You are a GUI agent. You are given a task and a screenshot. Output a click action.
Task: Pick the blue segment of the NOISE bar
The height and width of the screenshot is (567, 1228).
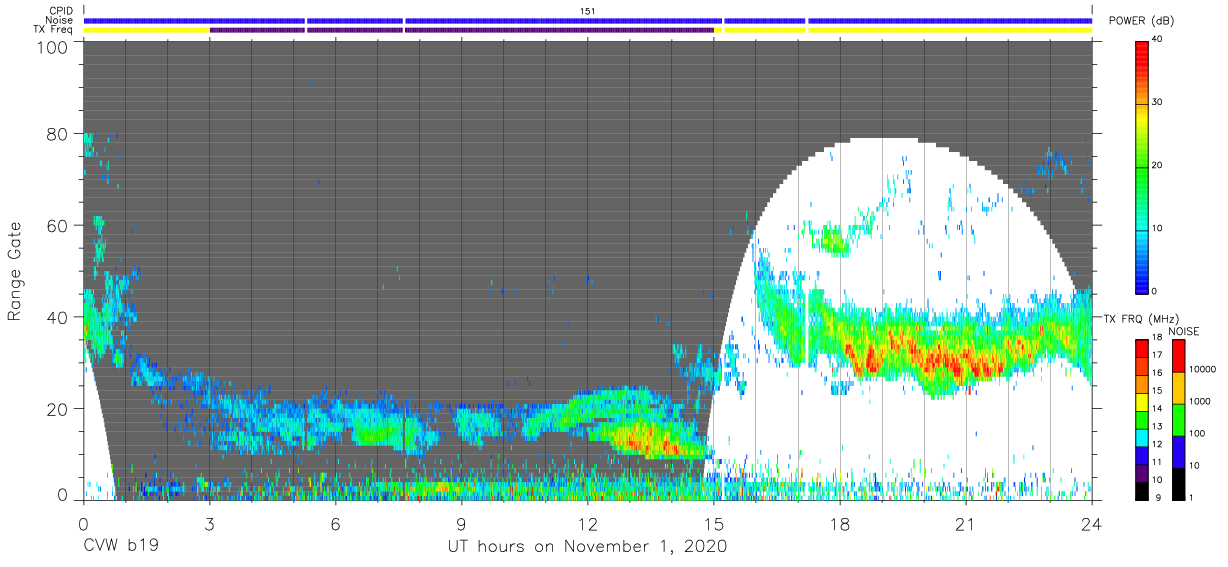[x=1178, y=451]
